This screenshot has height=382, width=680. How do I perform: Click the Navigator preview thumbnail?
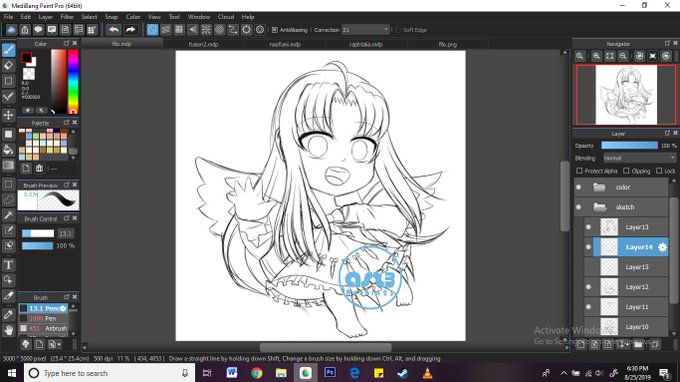point(625,95)
